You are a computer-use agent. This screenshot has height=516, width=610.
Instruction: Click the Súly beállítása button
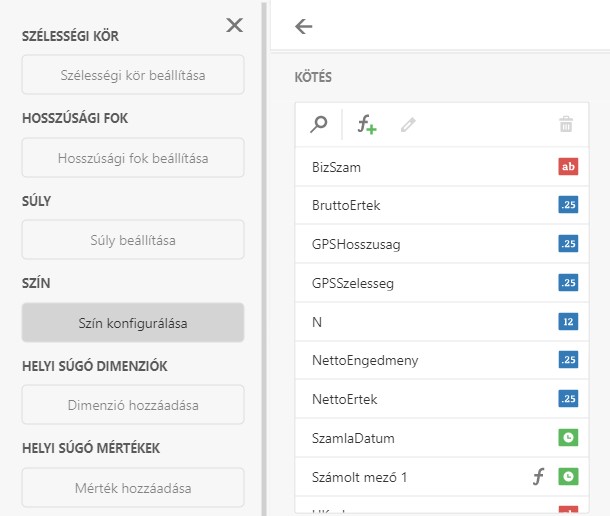(x=133, y=240)
